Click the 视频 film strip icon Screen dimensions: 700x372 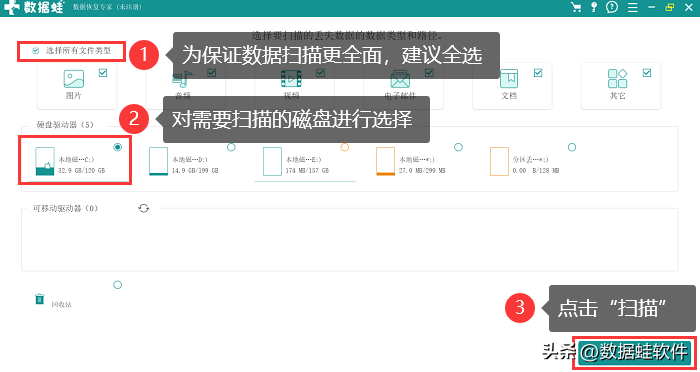pyautogui.click(x=291, y=79)
